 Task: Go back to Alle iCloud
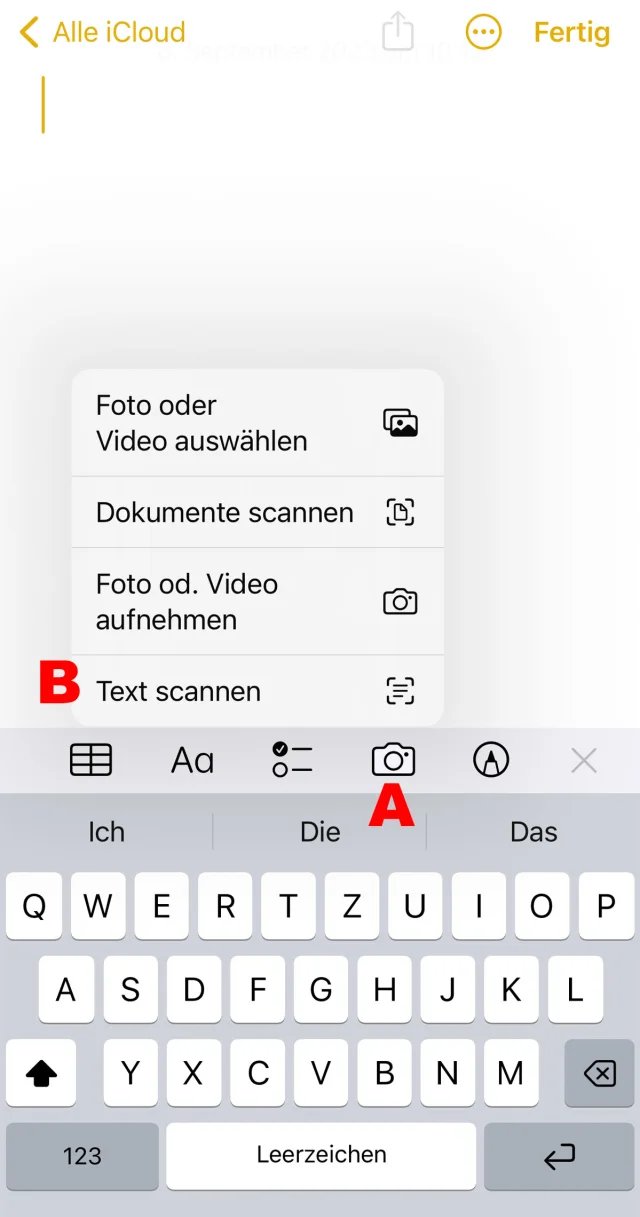102,32
